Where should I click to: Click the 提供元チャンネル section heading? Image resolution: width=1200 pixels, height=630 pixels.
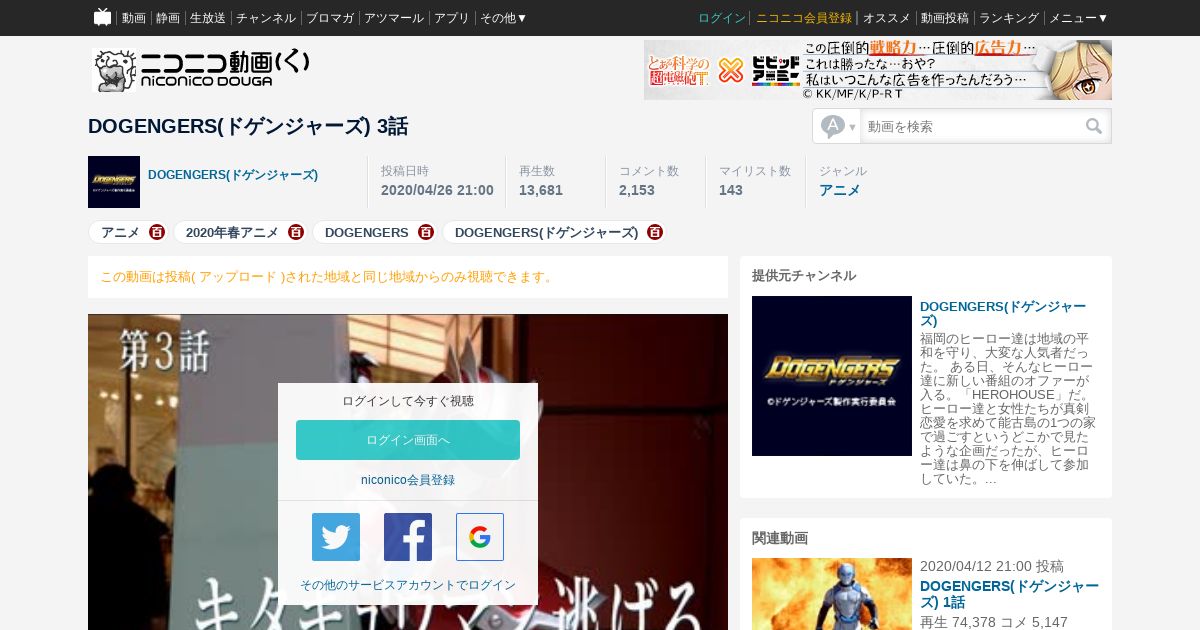804,276
